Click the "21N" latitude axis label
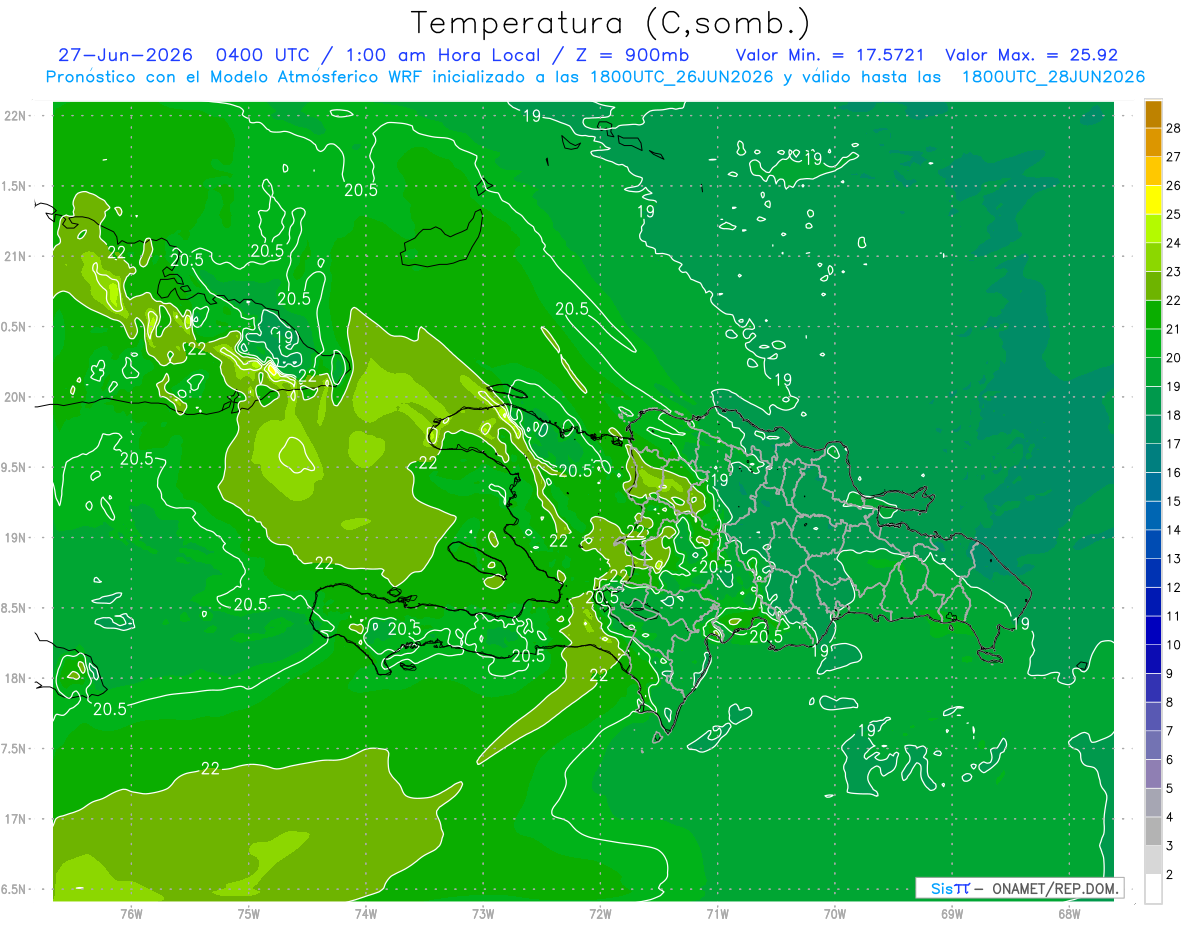 tap(14, 256)
